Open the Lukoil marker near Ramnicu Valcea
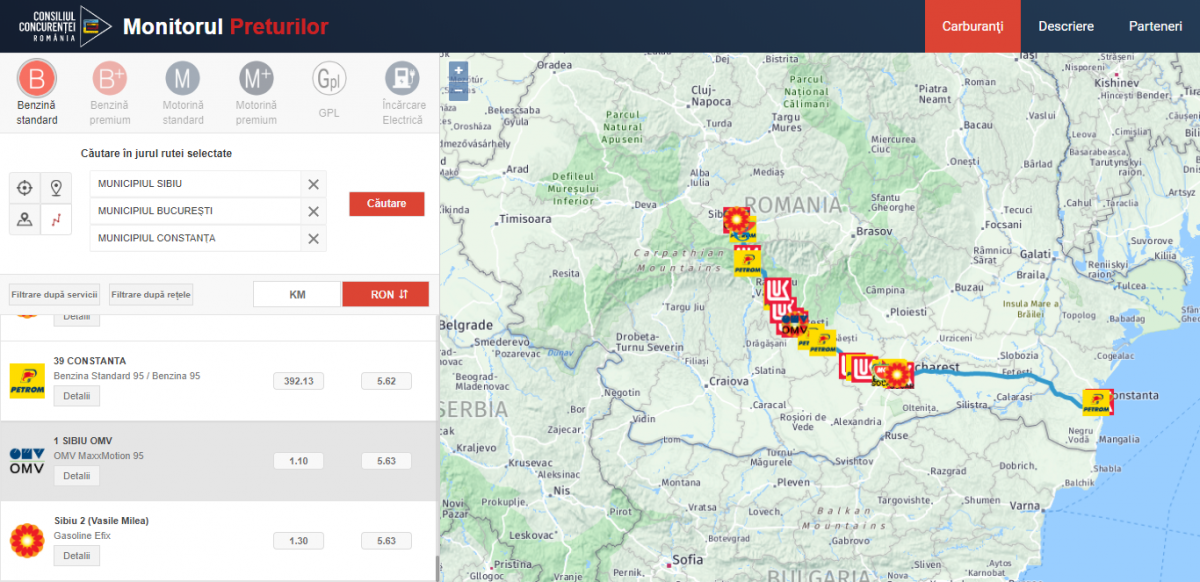The width and height of the screenshot is (1200, 582). pyautogui.click(x=779, y=293)
